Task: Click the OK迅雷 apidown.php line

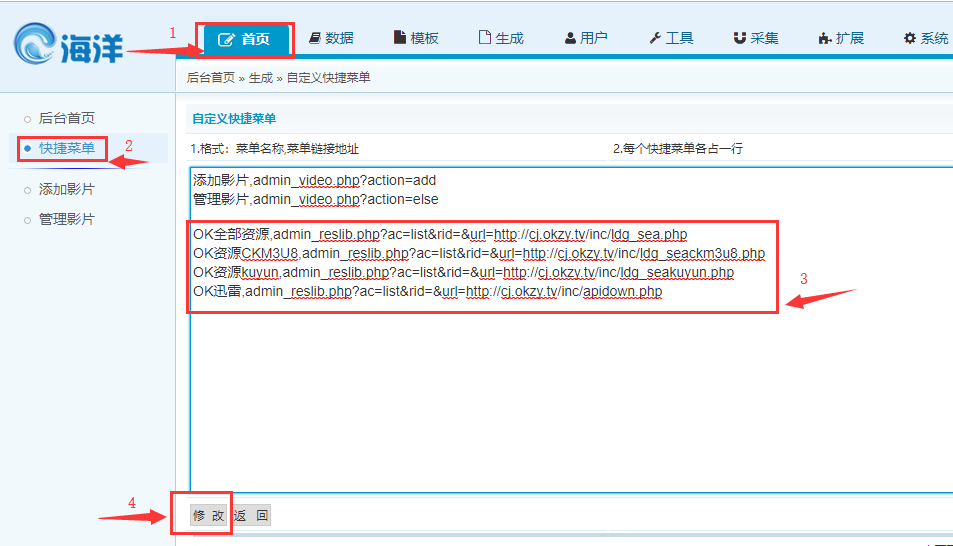Action: 427,291
